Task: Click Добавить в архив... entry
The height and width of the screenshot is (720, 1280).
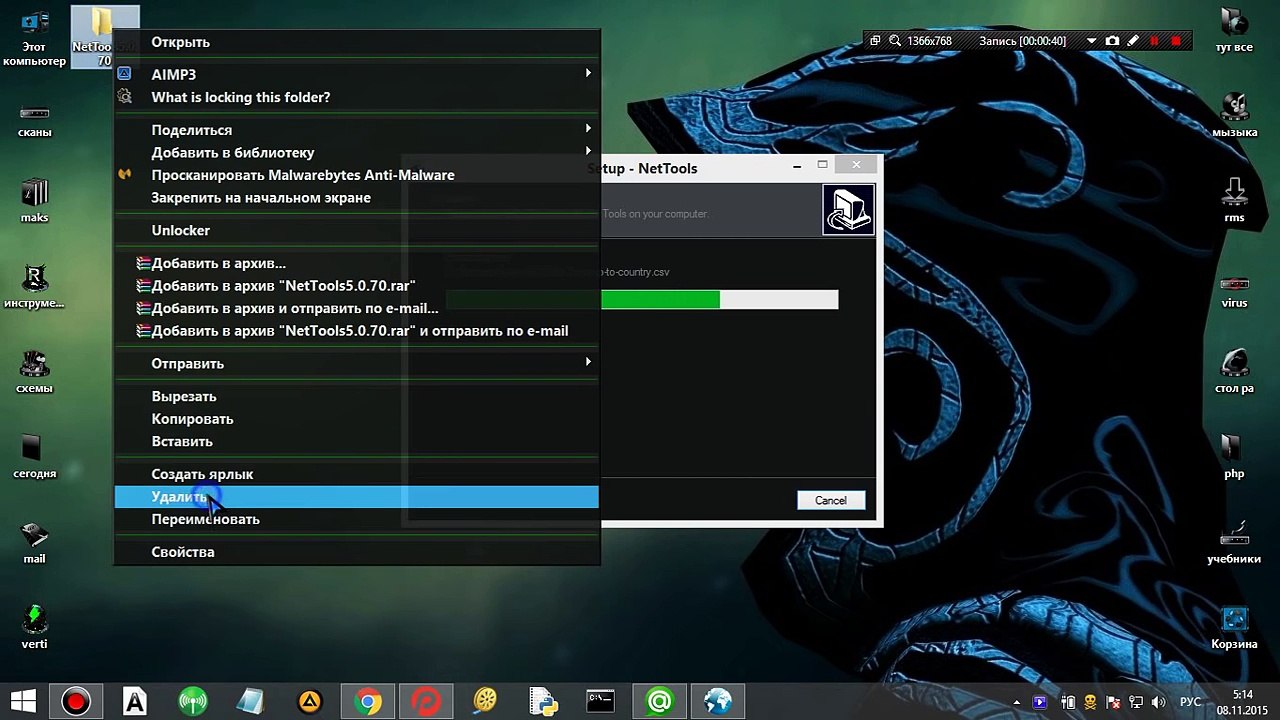Action: click(356, 263)
